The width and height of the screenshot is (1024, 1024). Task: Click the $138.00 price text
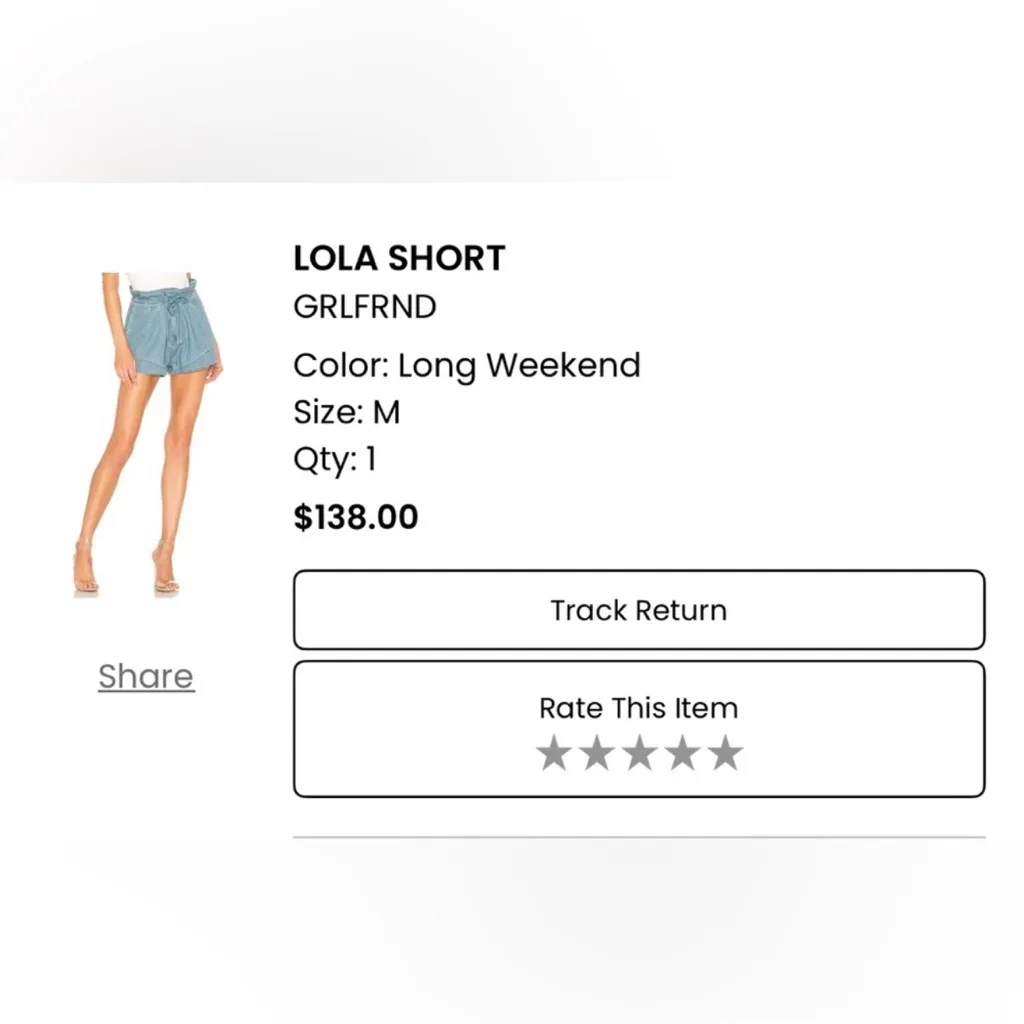point(355,516)
